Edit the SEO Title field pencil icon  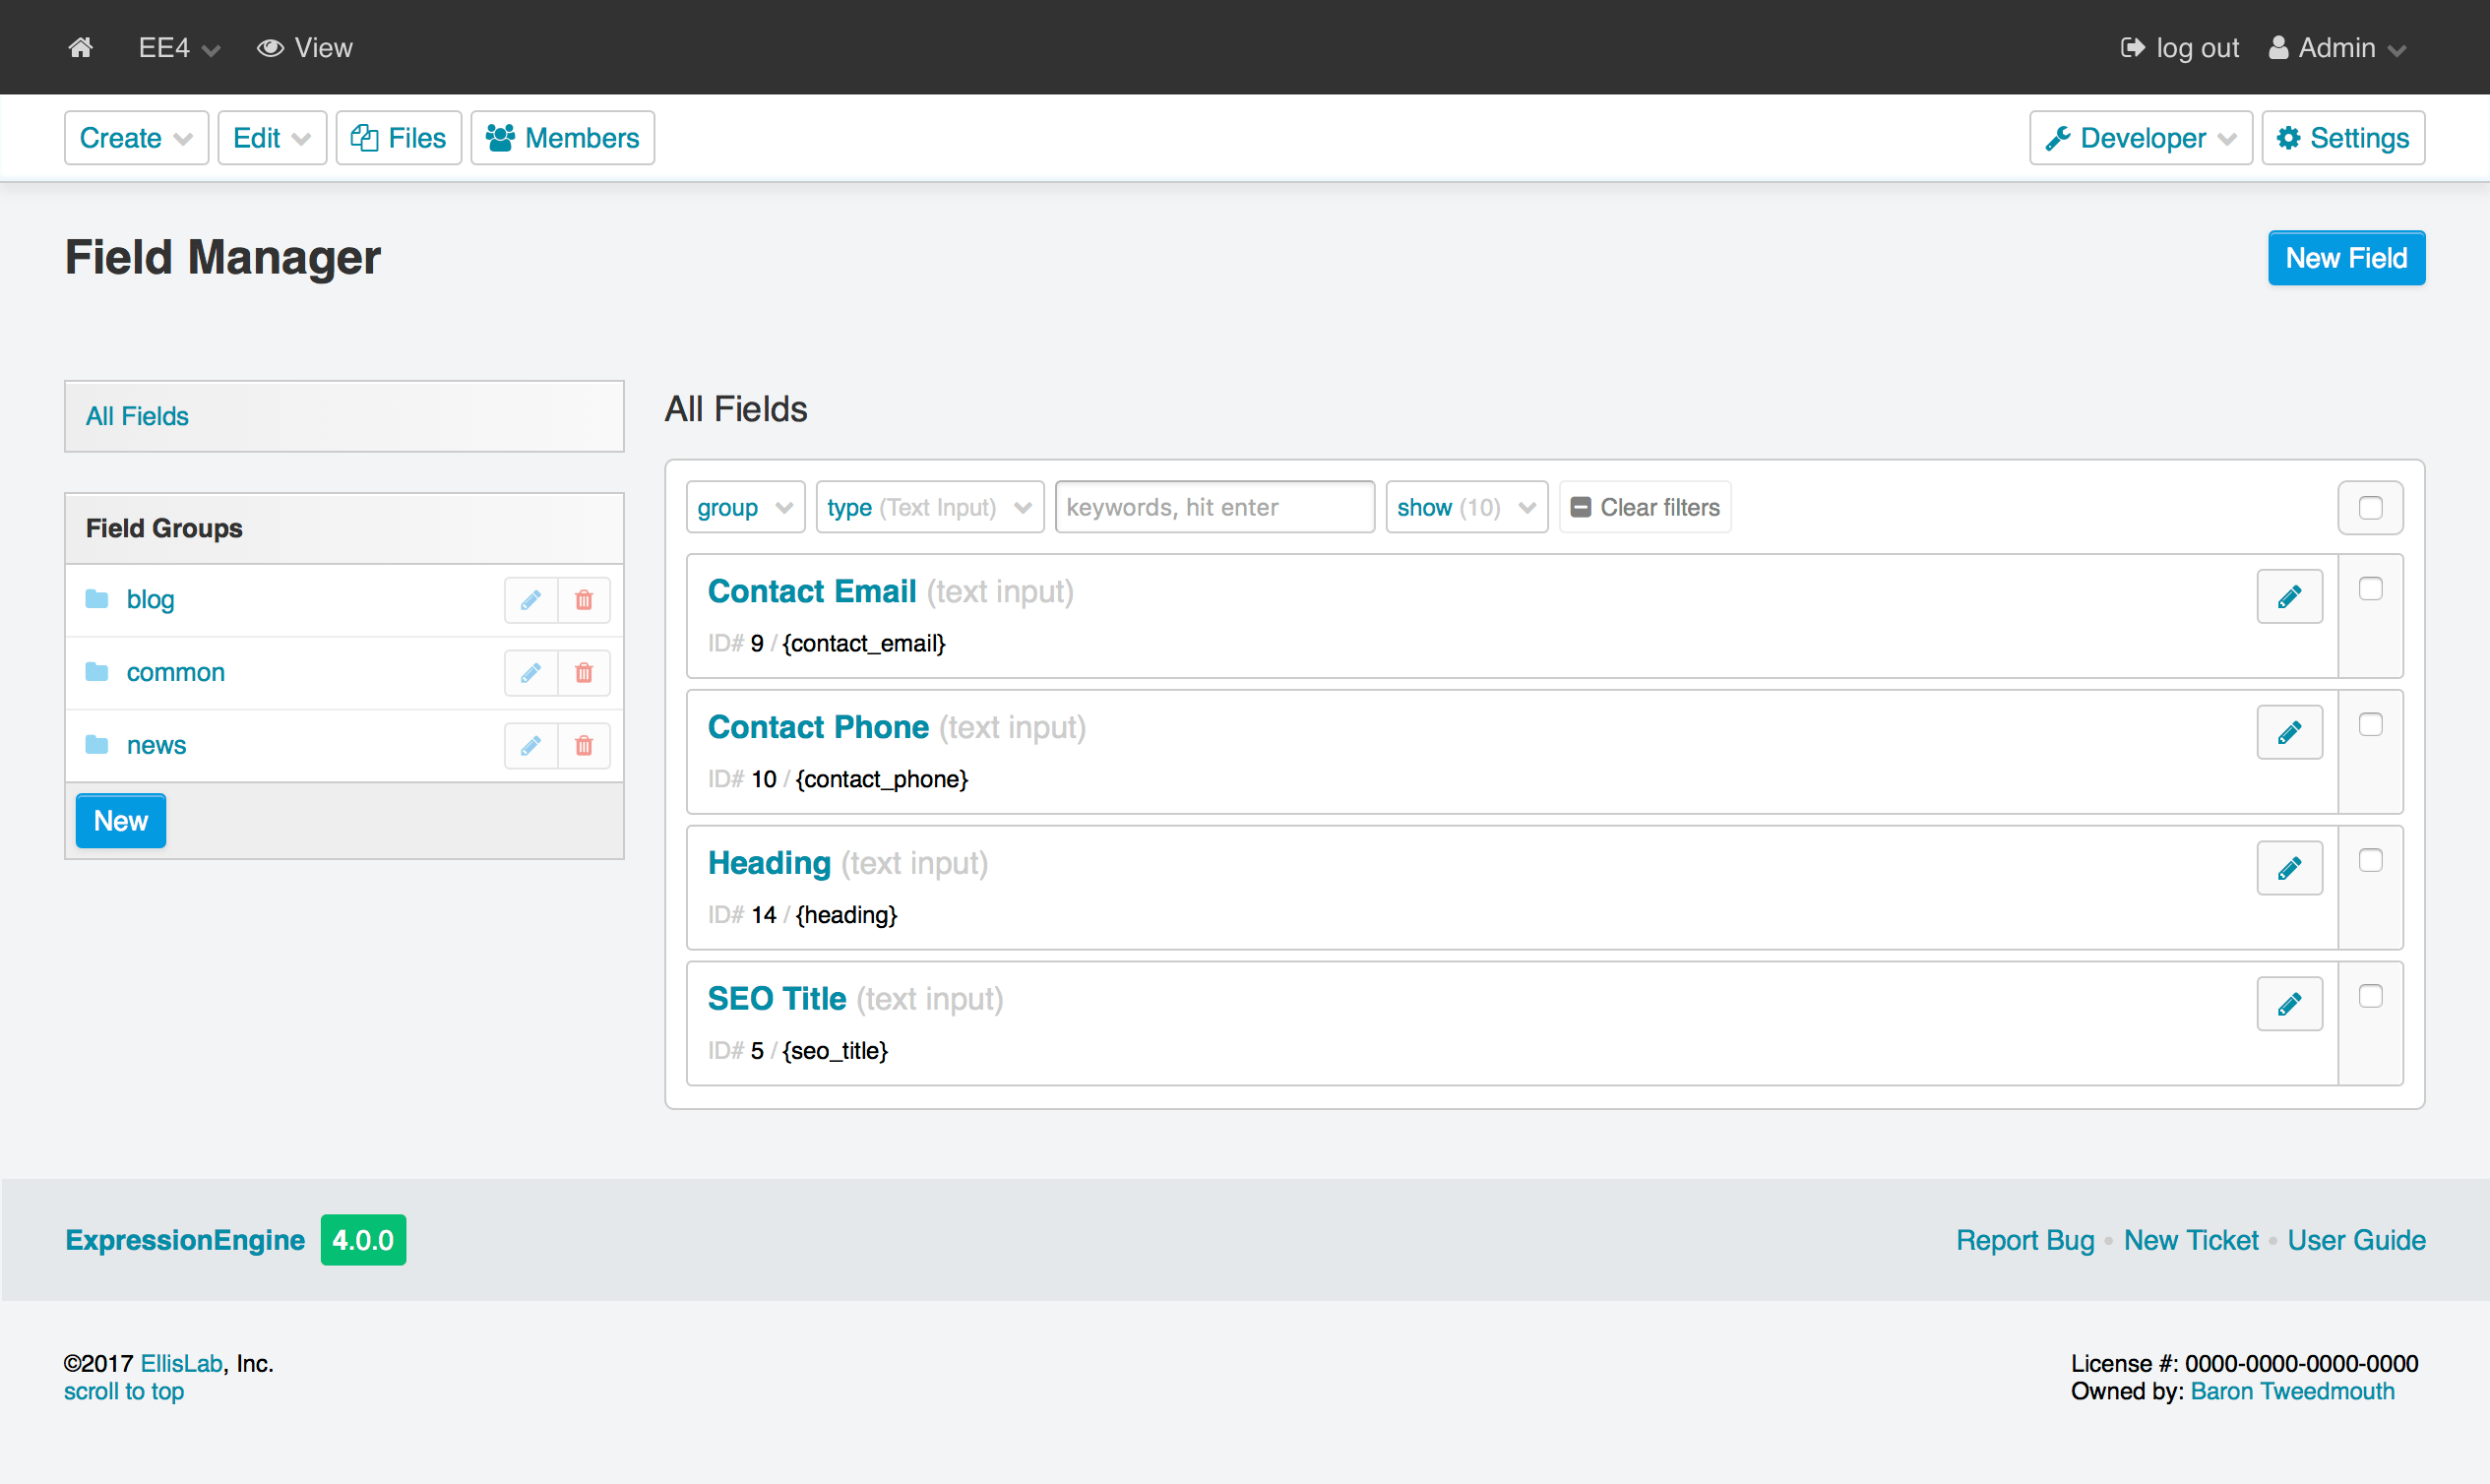pyautogui.click(x=2290, y=1003)
